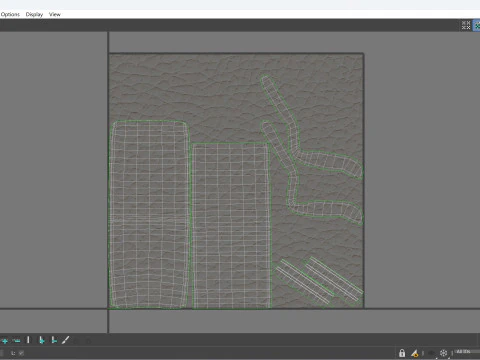The image size is (480, 360).
Task: Open the View menu
Action: click(55, 14)
